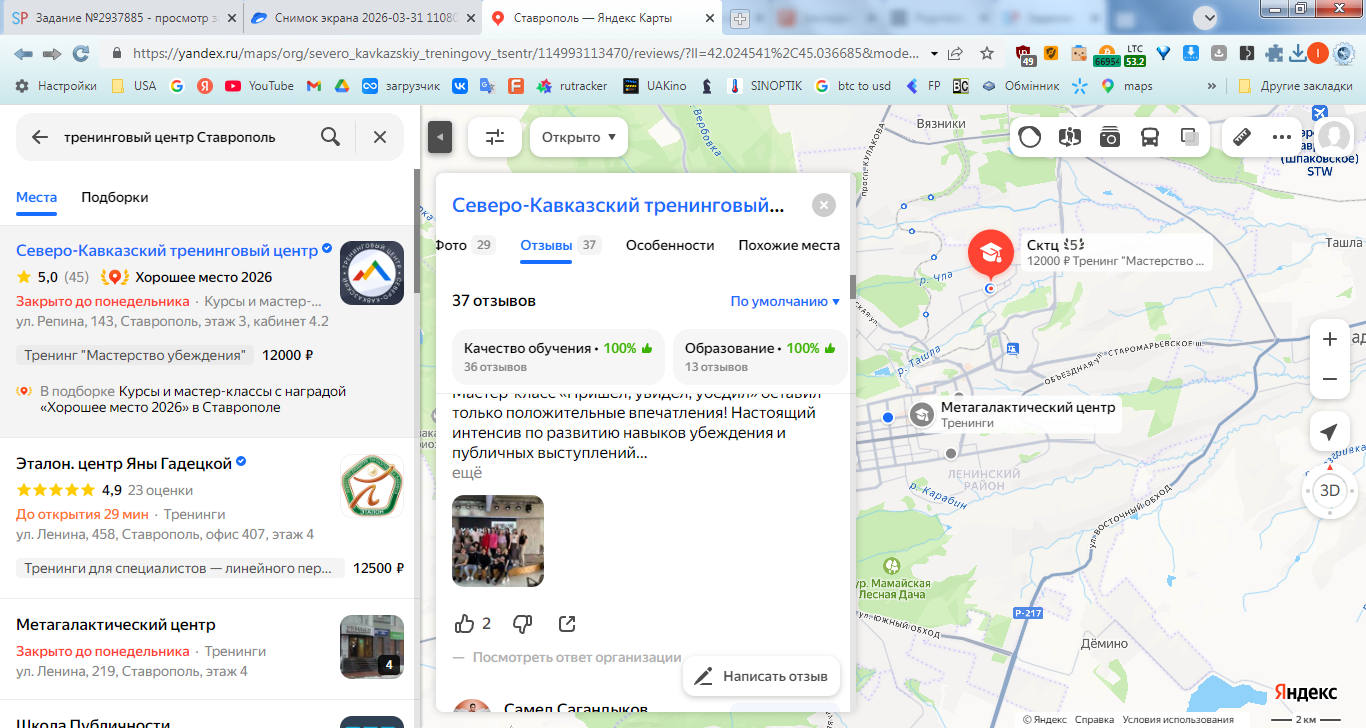The width and height of the screenshot is (1366, 728).
Task: Open the SINOPTIK bookmark
Action: (x=764, y=86)
